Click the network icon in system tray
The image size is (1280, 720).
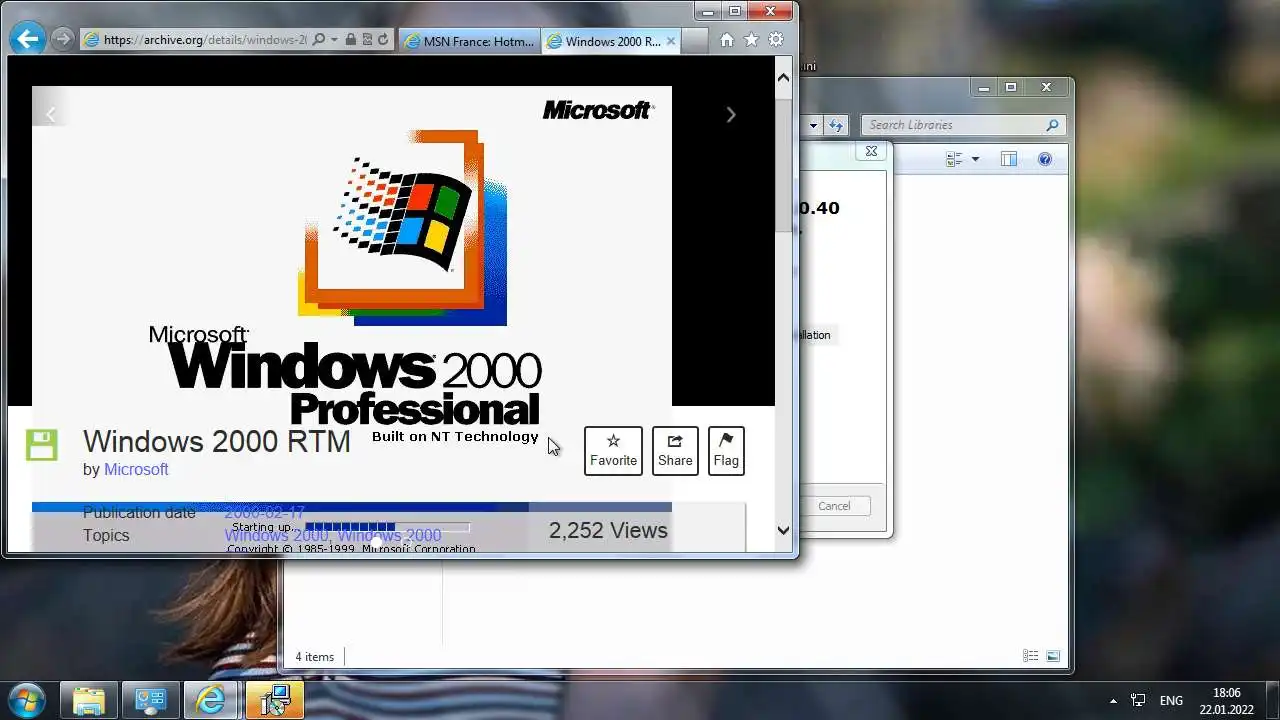(x=1138, y=700)
